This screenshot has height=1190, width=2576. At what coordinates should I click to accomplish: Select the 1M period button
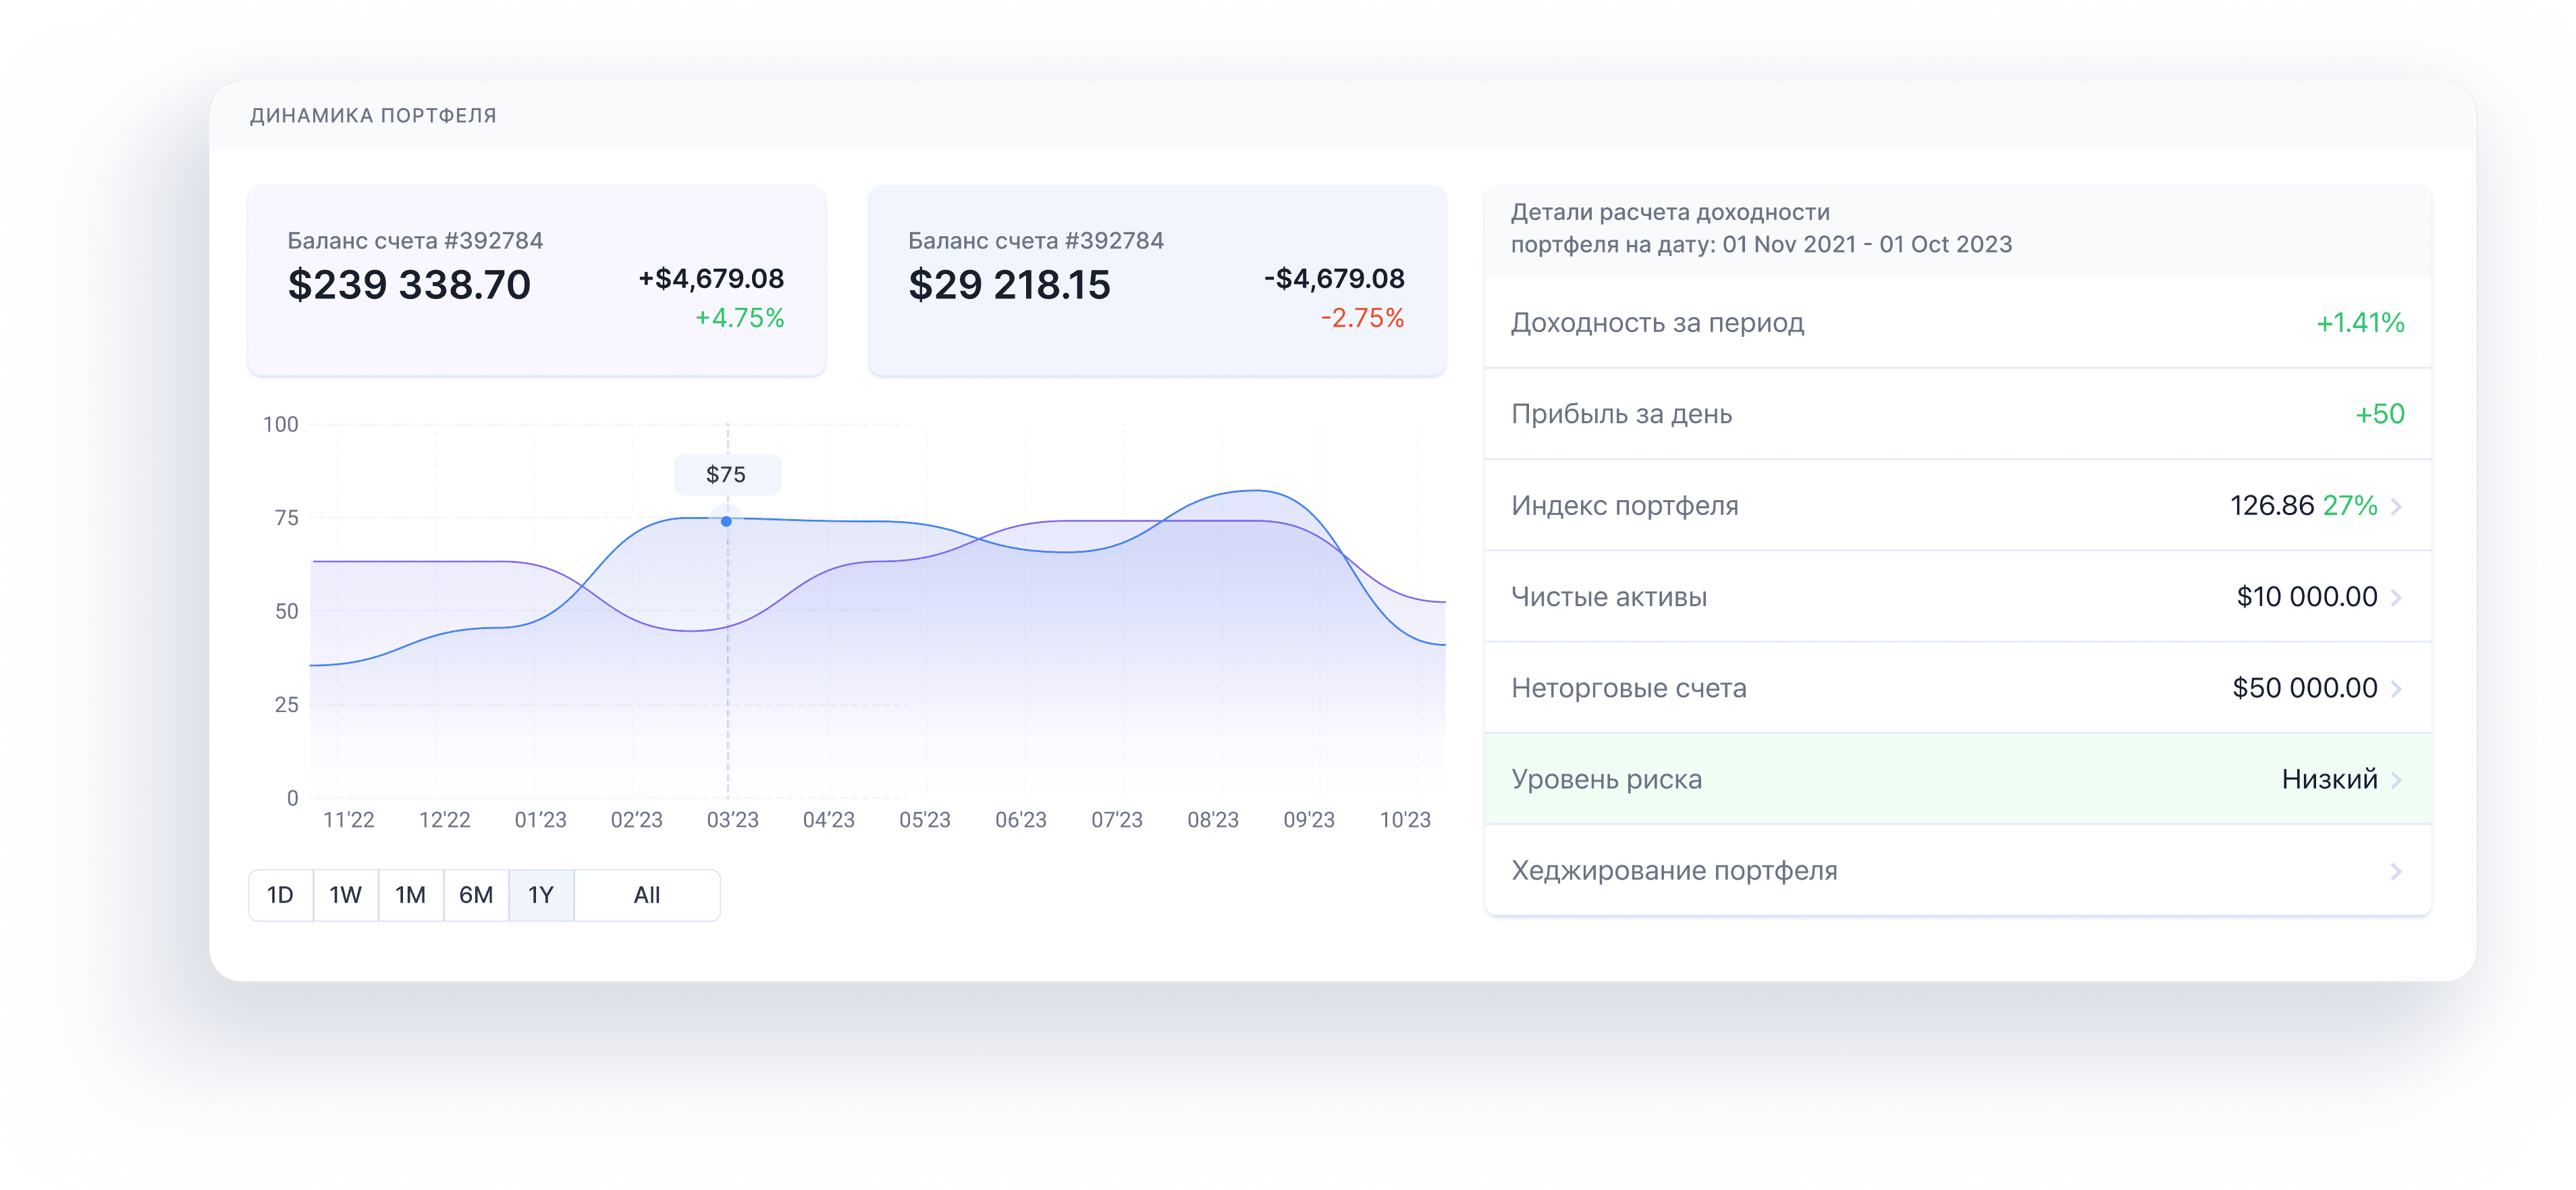pyautogui.click(x=410, y=895)
